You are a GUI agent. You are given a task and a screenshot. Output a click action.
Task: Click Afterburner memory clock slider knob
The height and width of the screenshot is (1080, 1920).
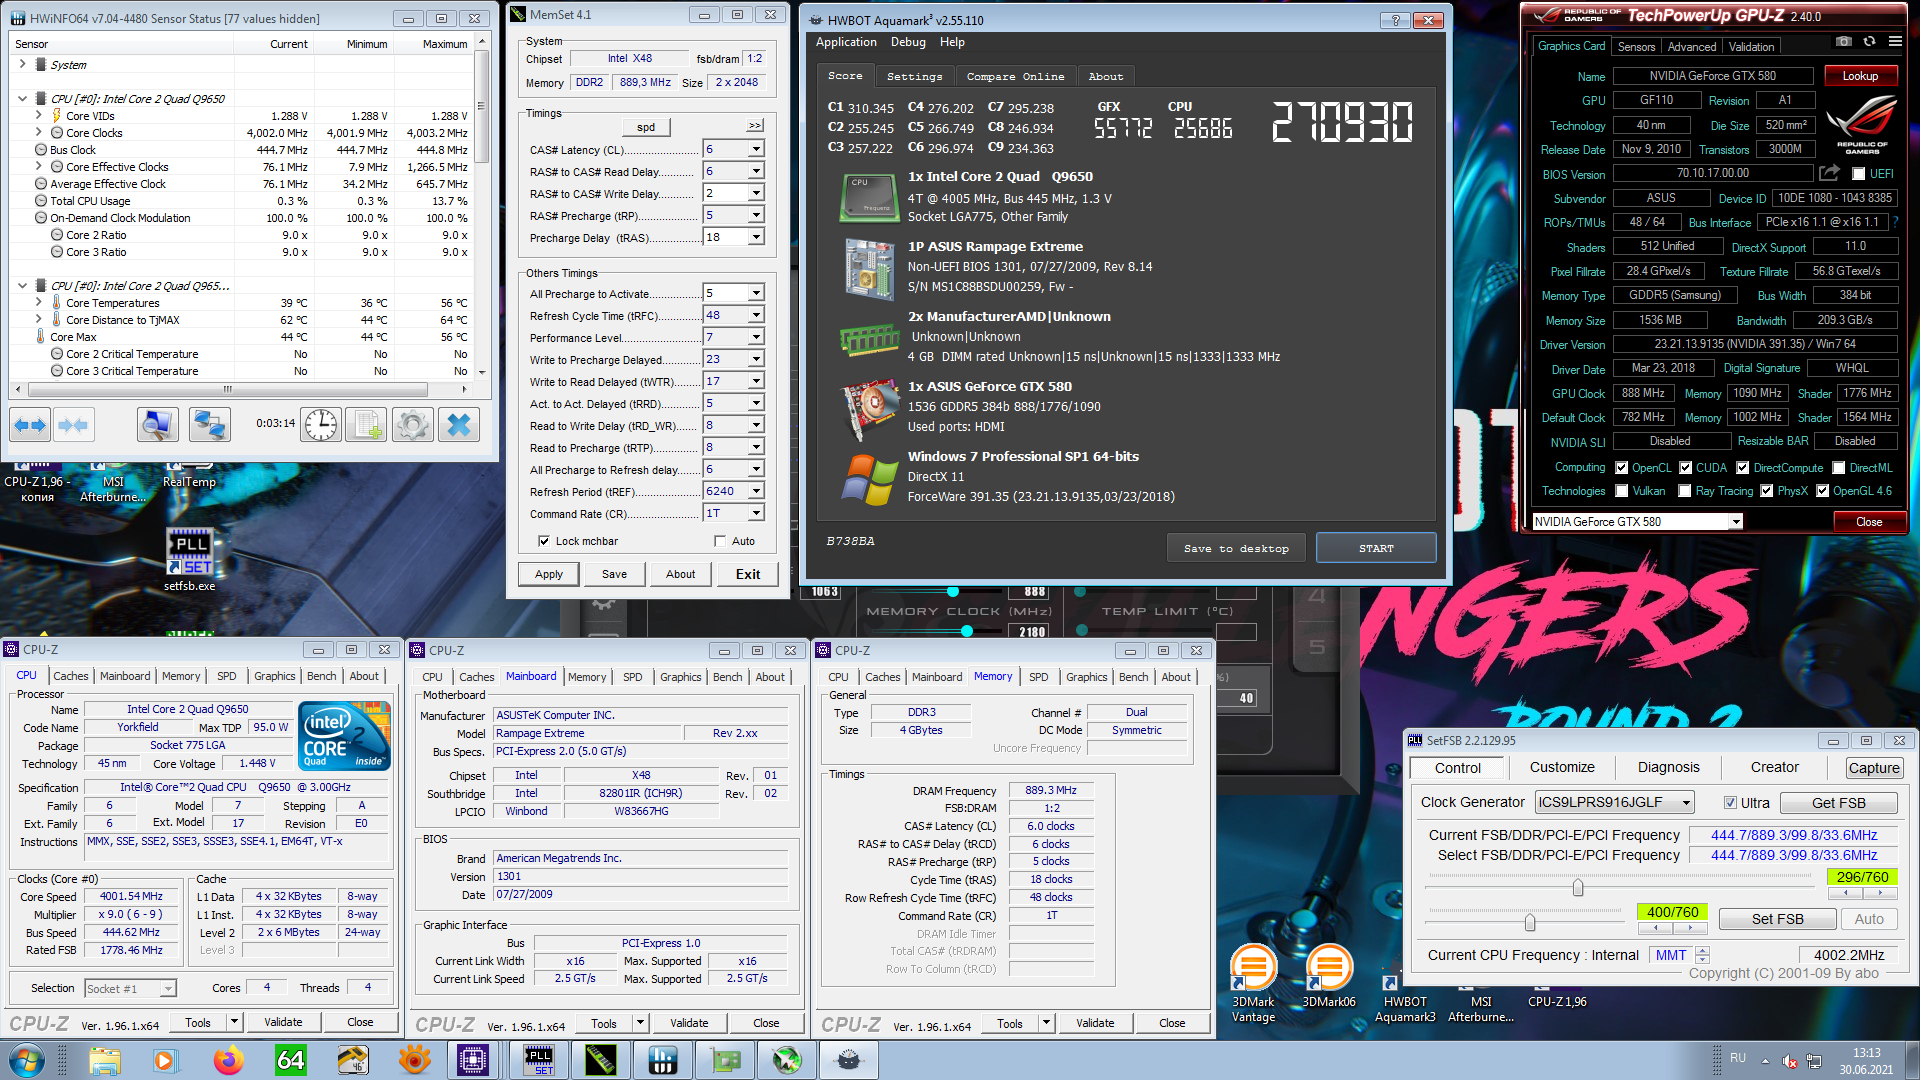[966, 631]
